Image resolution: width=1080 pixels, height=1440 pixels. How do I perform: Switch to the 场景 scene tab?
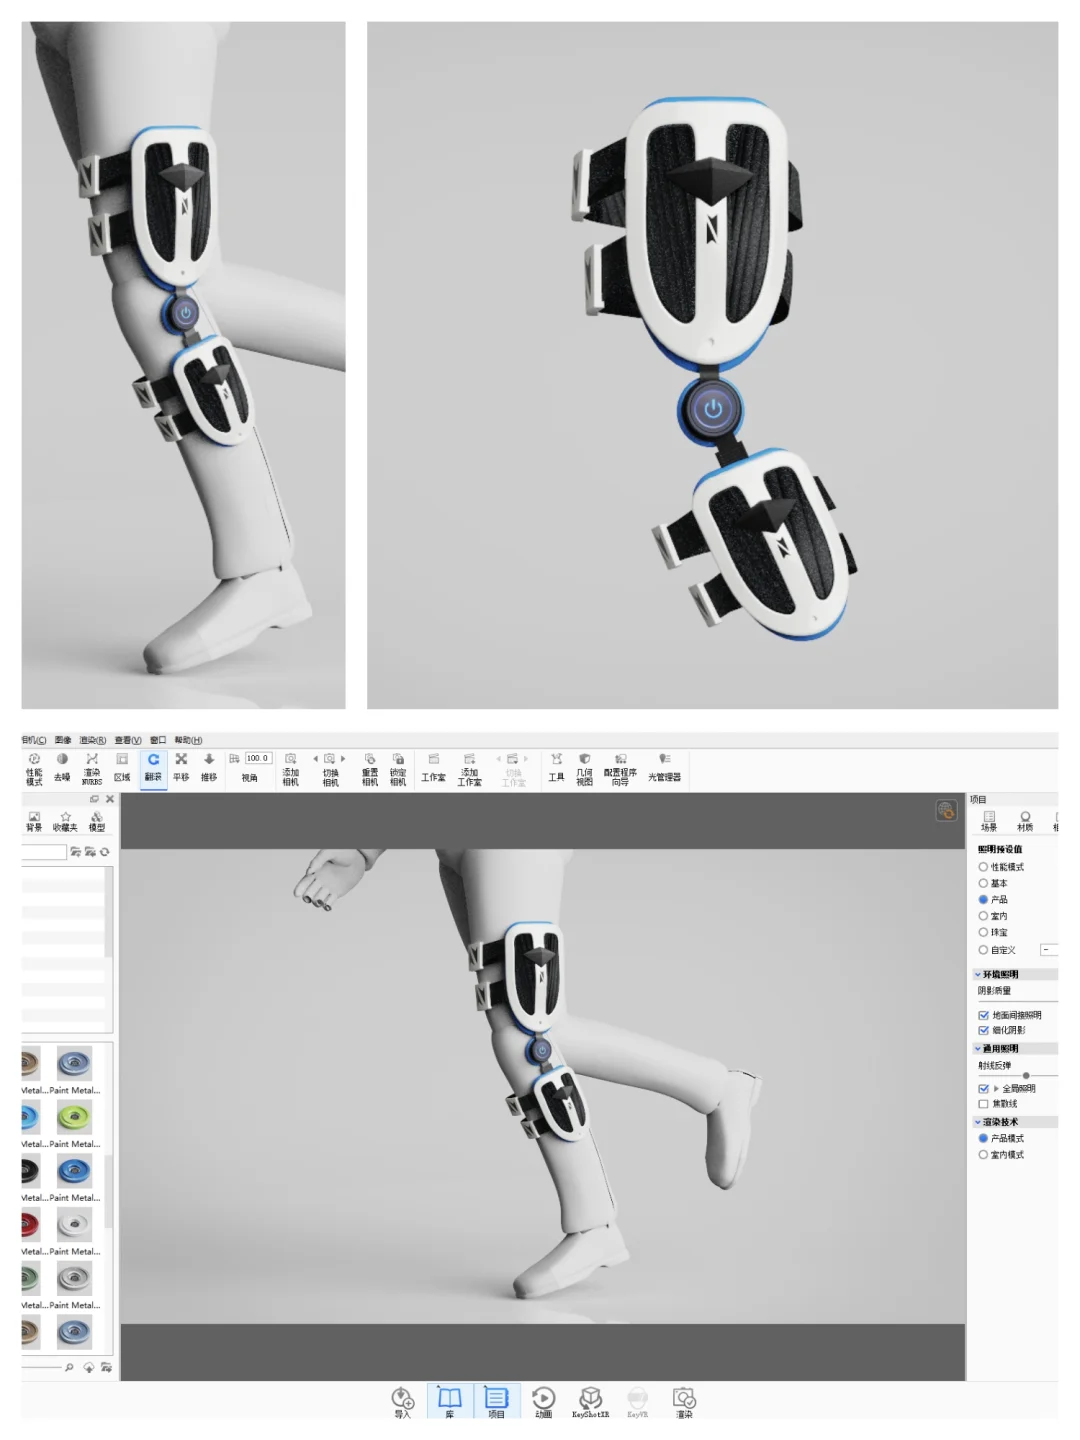point(989,821)
